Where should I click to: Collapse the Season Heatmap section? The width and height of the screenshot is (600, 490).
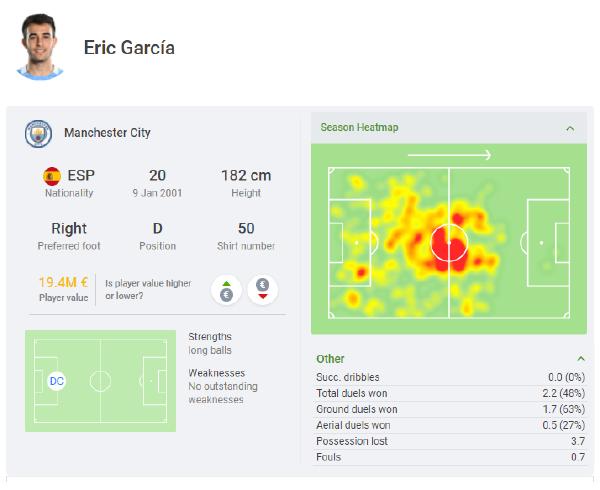pyautogui.click(x=570, y=128)
